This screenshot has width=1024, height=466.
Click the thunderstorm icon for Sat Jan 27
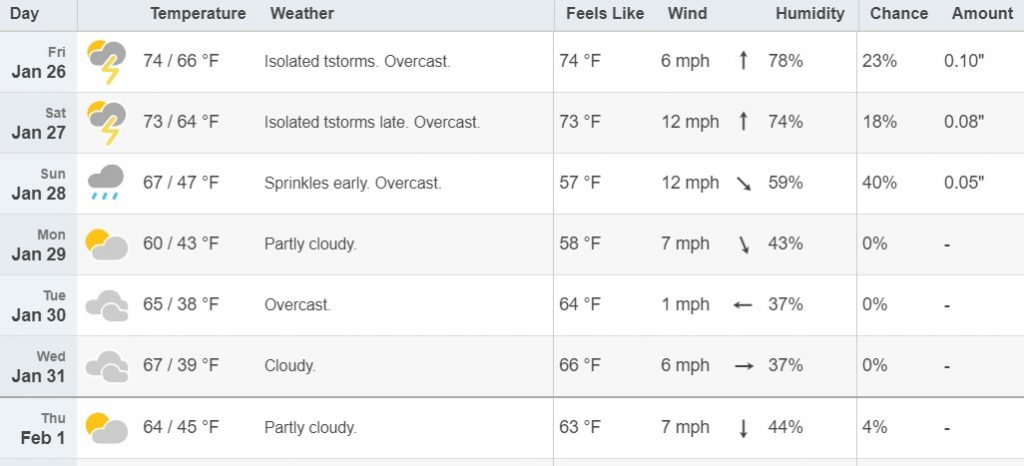(106, 123)
